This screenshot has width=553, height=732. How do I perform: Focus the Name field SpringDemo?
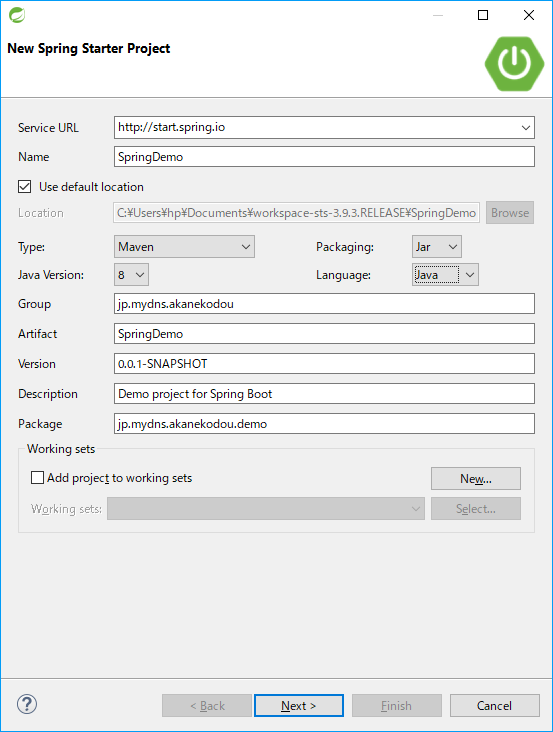tap(324, 156)
